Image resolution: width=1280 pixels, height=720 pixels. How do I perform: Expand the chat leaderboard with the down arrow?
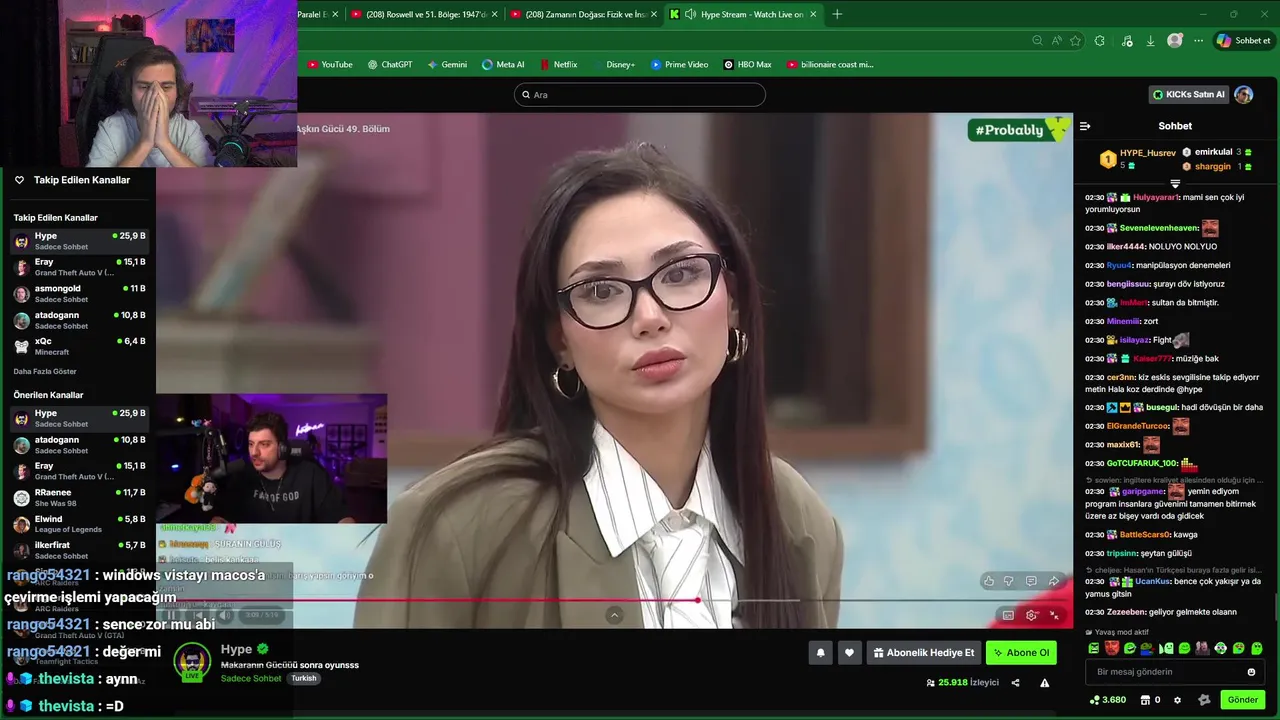point(1175,184)
